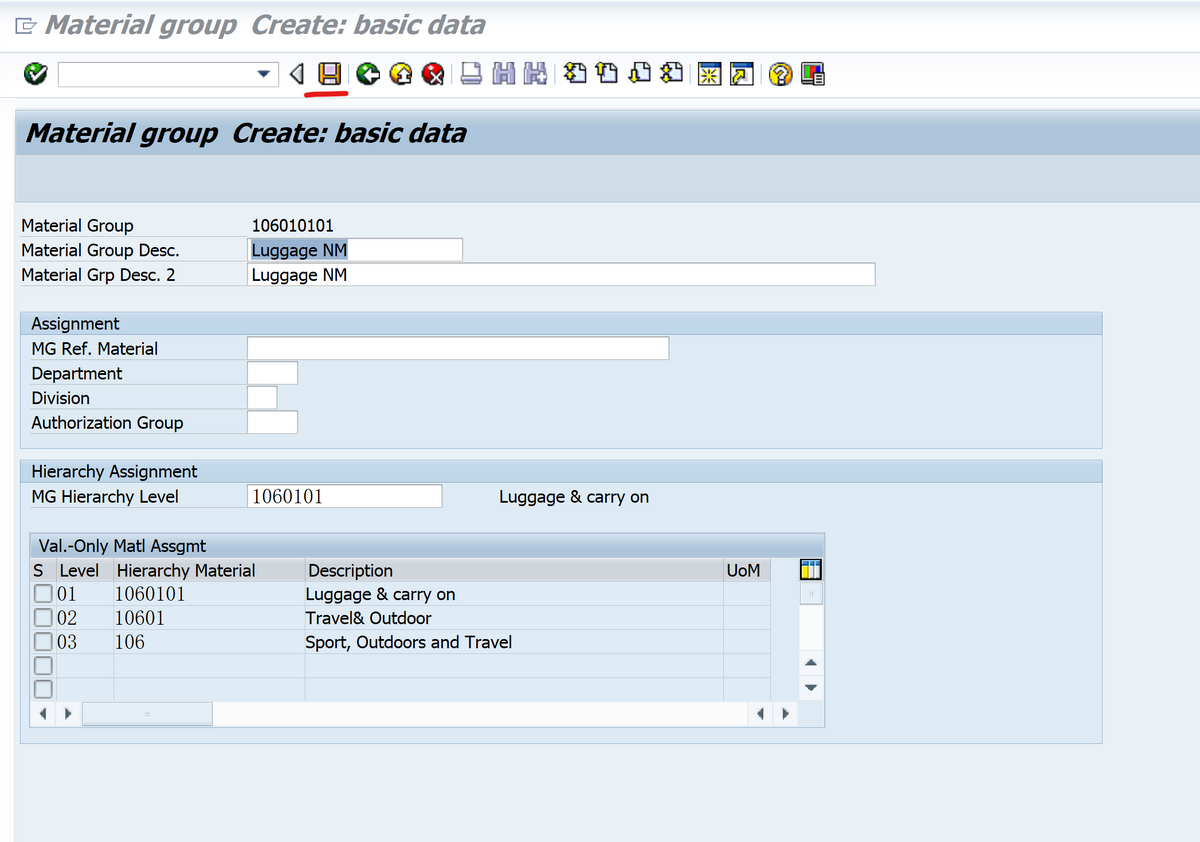Click the MG Hierarchy Level field
Image resolution: width=1200 pixels, height=842 pixels.
point(344,496)
